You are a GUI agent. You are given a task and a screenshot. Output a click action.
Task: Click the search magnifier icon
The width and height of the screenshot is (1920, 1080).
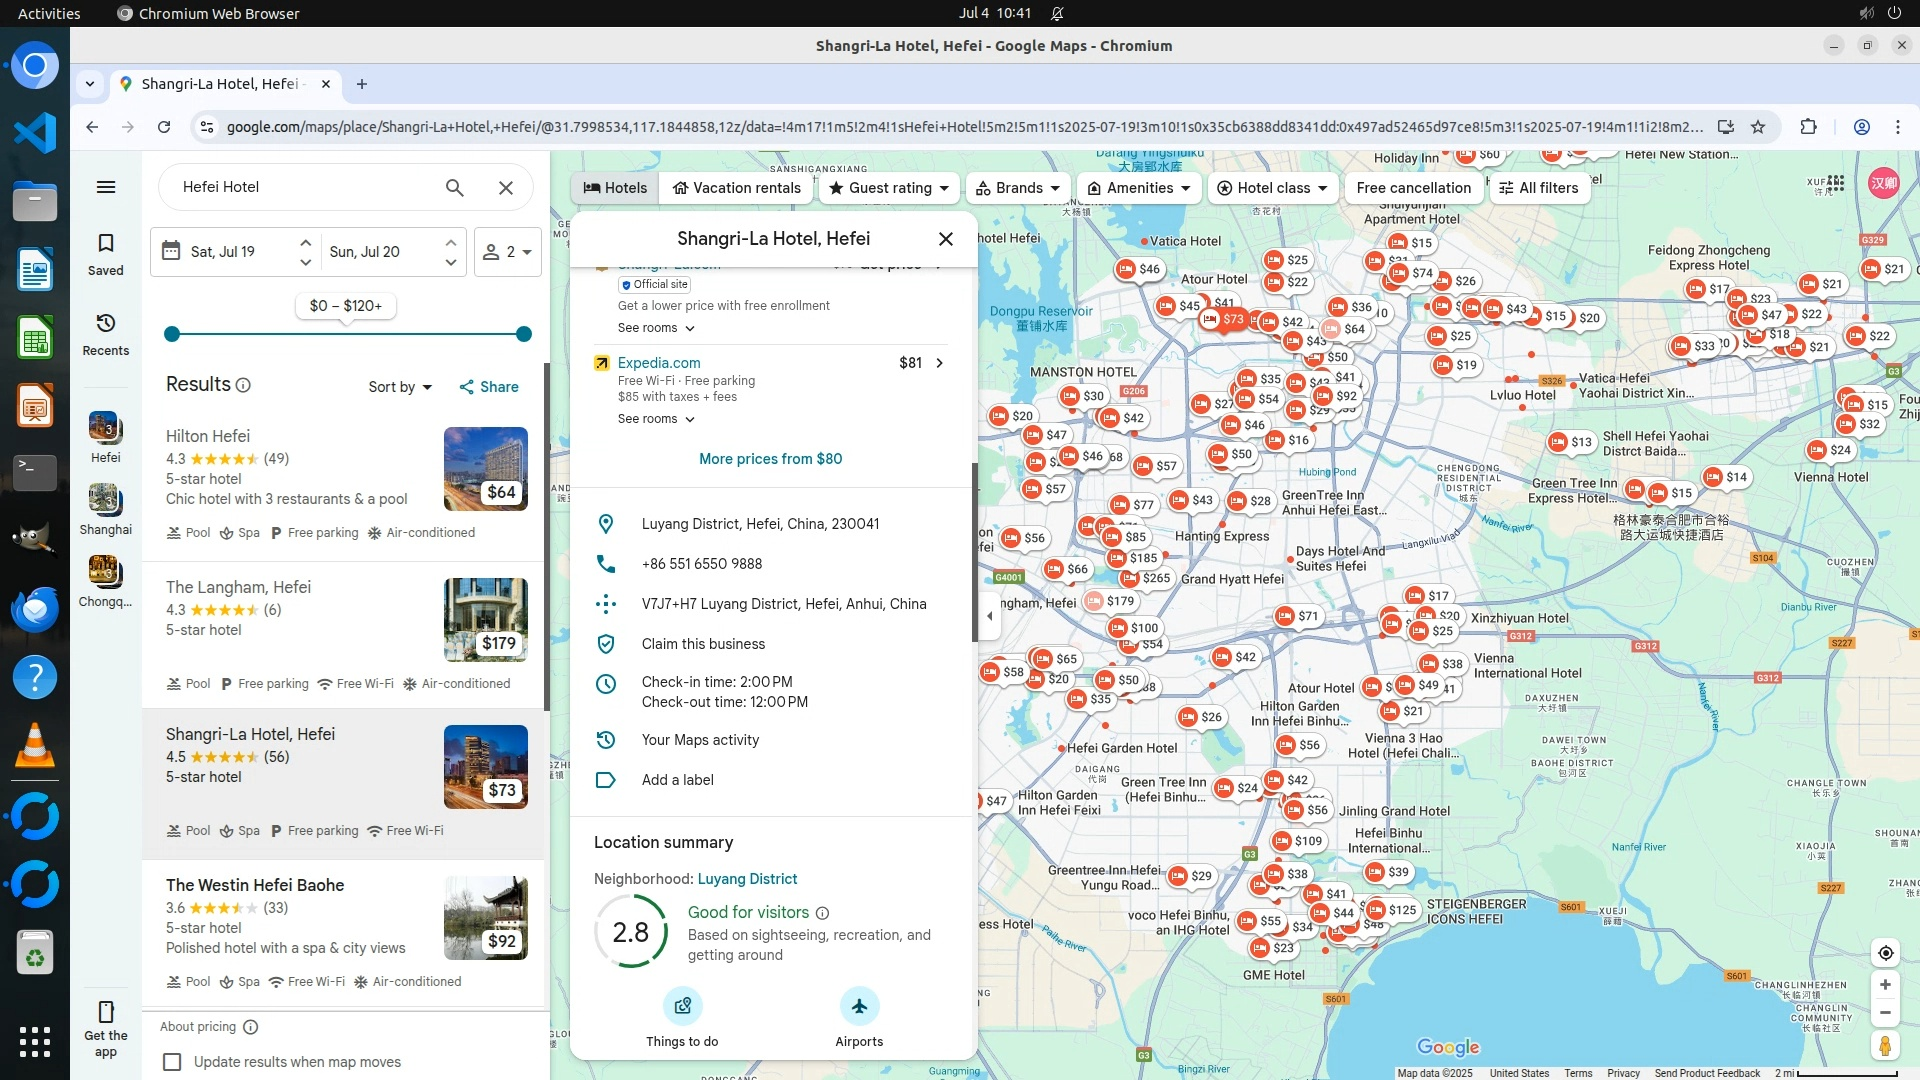click(x=454, y=188)
